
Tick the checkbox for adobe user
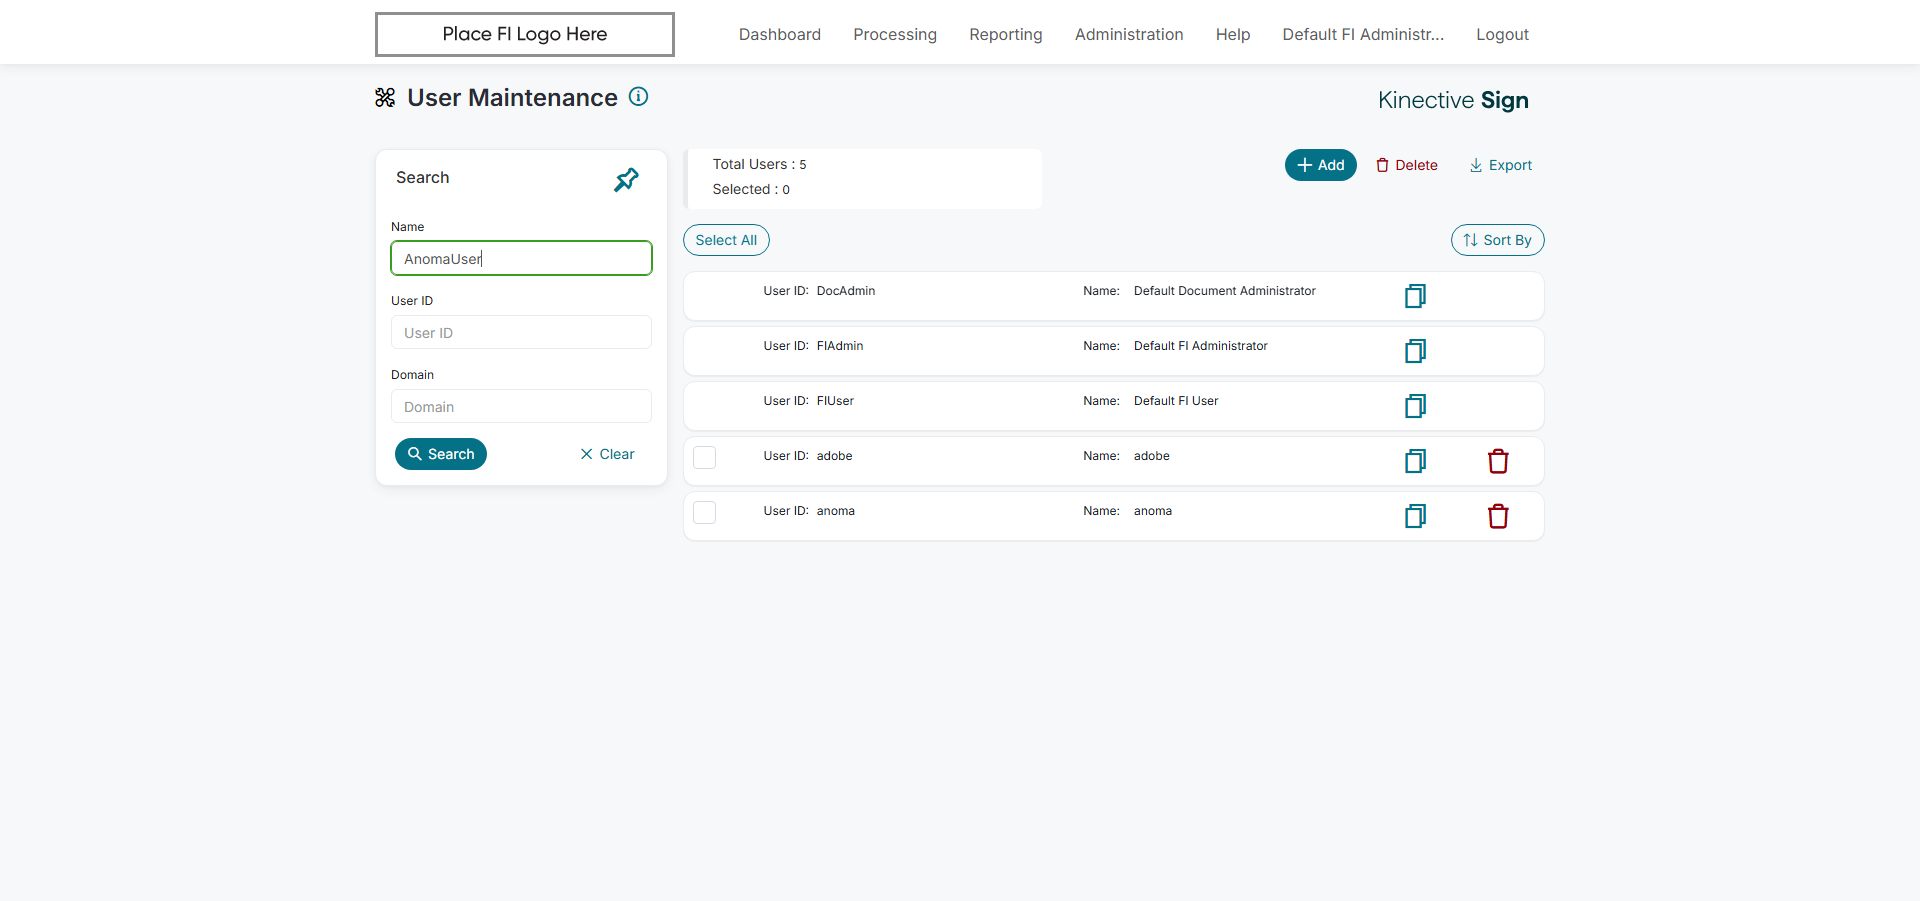[x=705, y=457]
